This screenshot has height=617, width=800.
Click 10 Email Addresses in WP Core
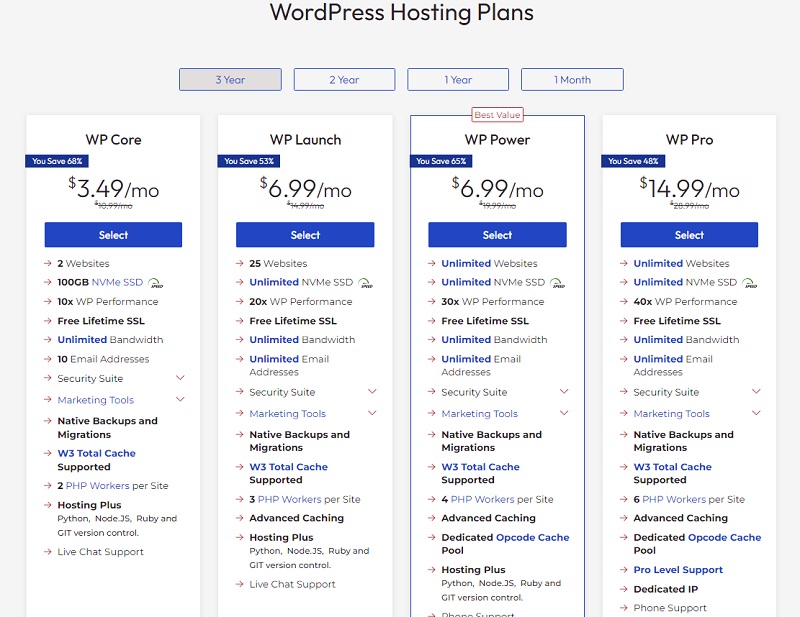coord(103,359)
